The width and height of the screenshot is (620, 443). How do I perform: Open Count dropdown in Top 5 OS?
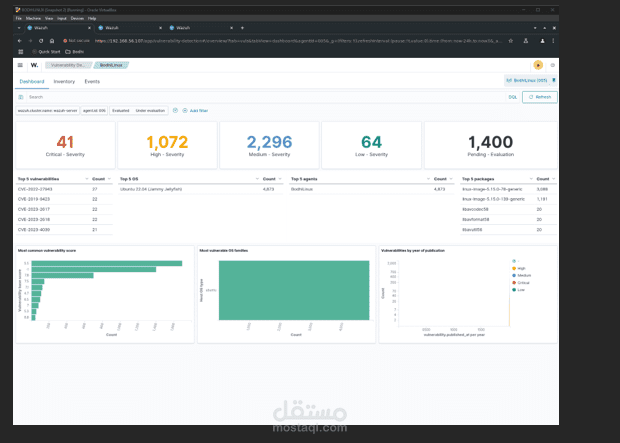click(x=280, y=179)
